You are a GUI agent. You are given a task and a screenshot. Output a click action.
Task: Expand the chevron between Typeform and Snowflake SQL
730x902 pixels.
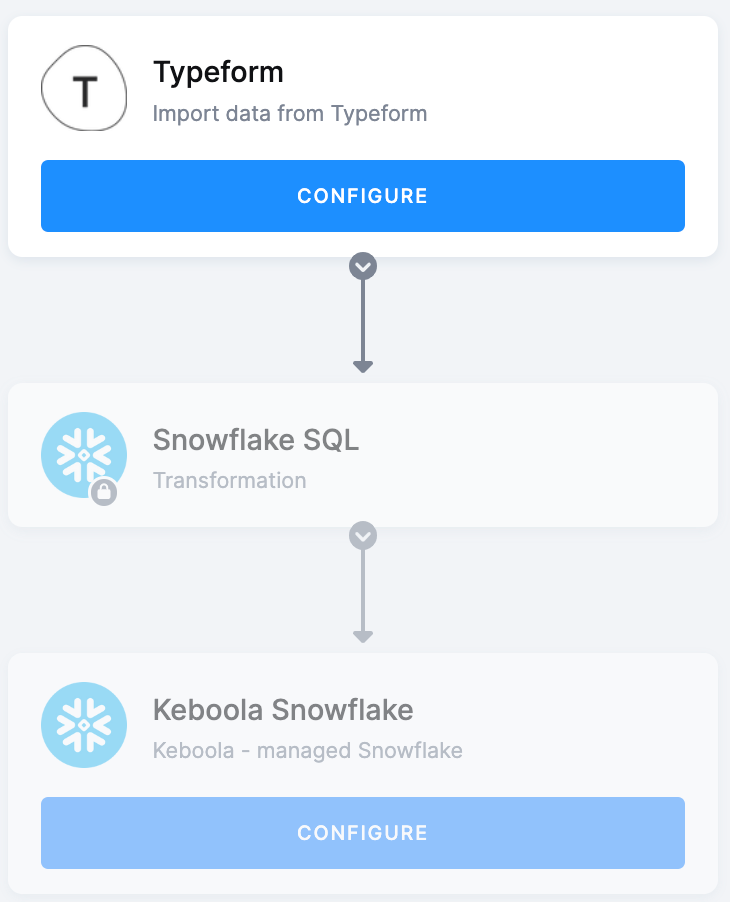tap(362, 266)
